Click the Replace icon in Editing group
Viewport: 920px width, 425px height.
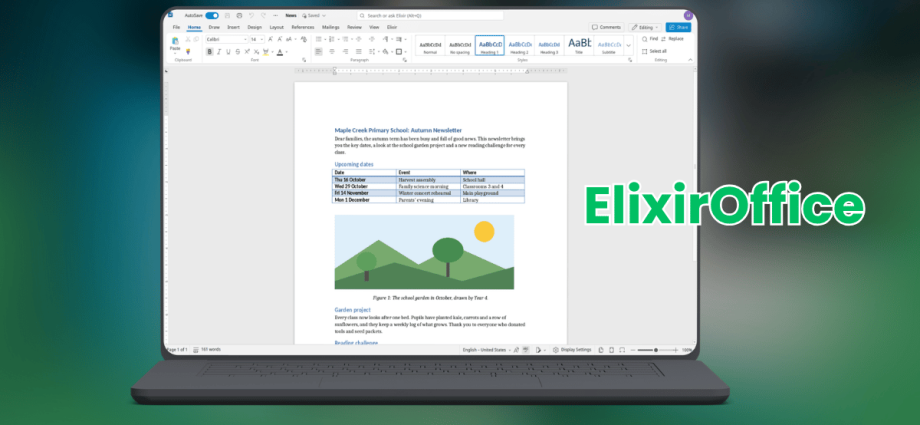[x=664, y=39]
